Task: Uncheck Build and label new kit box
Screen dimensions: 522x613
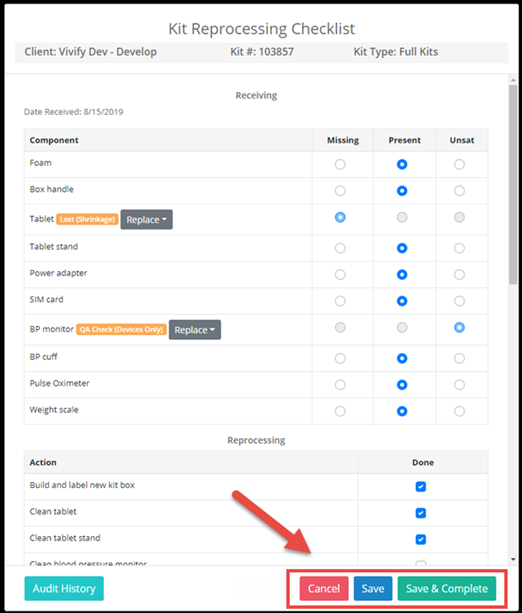Action: click(421, 487)
